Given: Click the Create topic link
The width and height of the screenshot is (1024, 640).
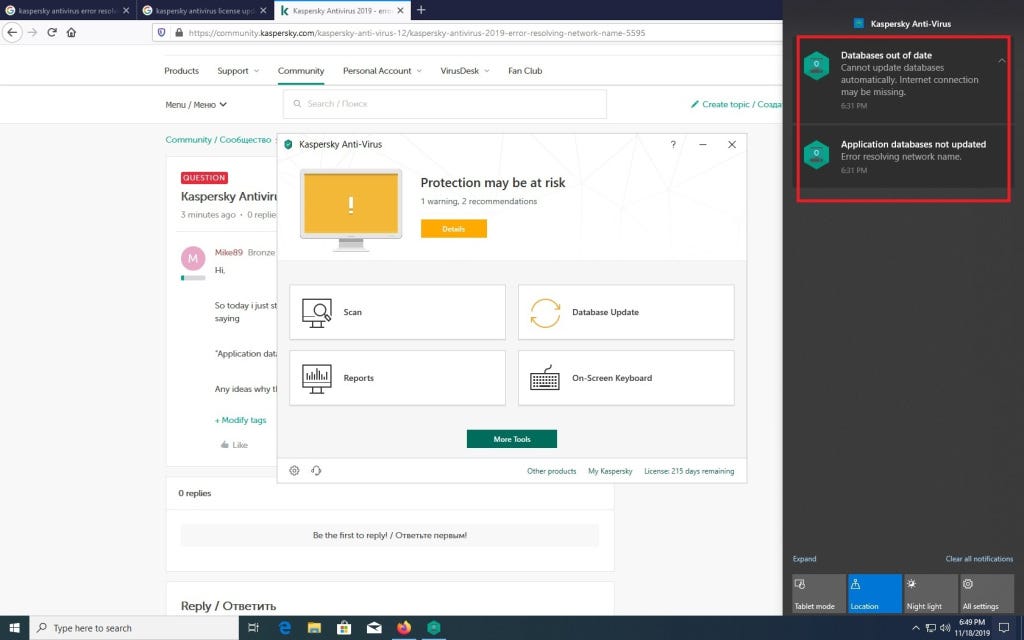Looking at the screenshot, I should coord(736,104).
